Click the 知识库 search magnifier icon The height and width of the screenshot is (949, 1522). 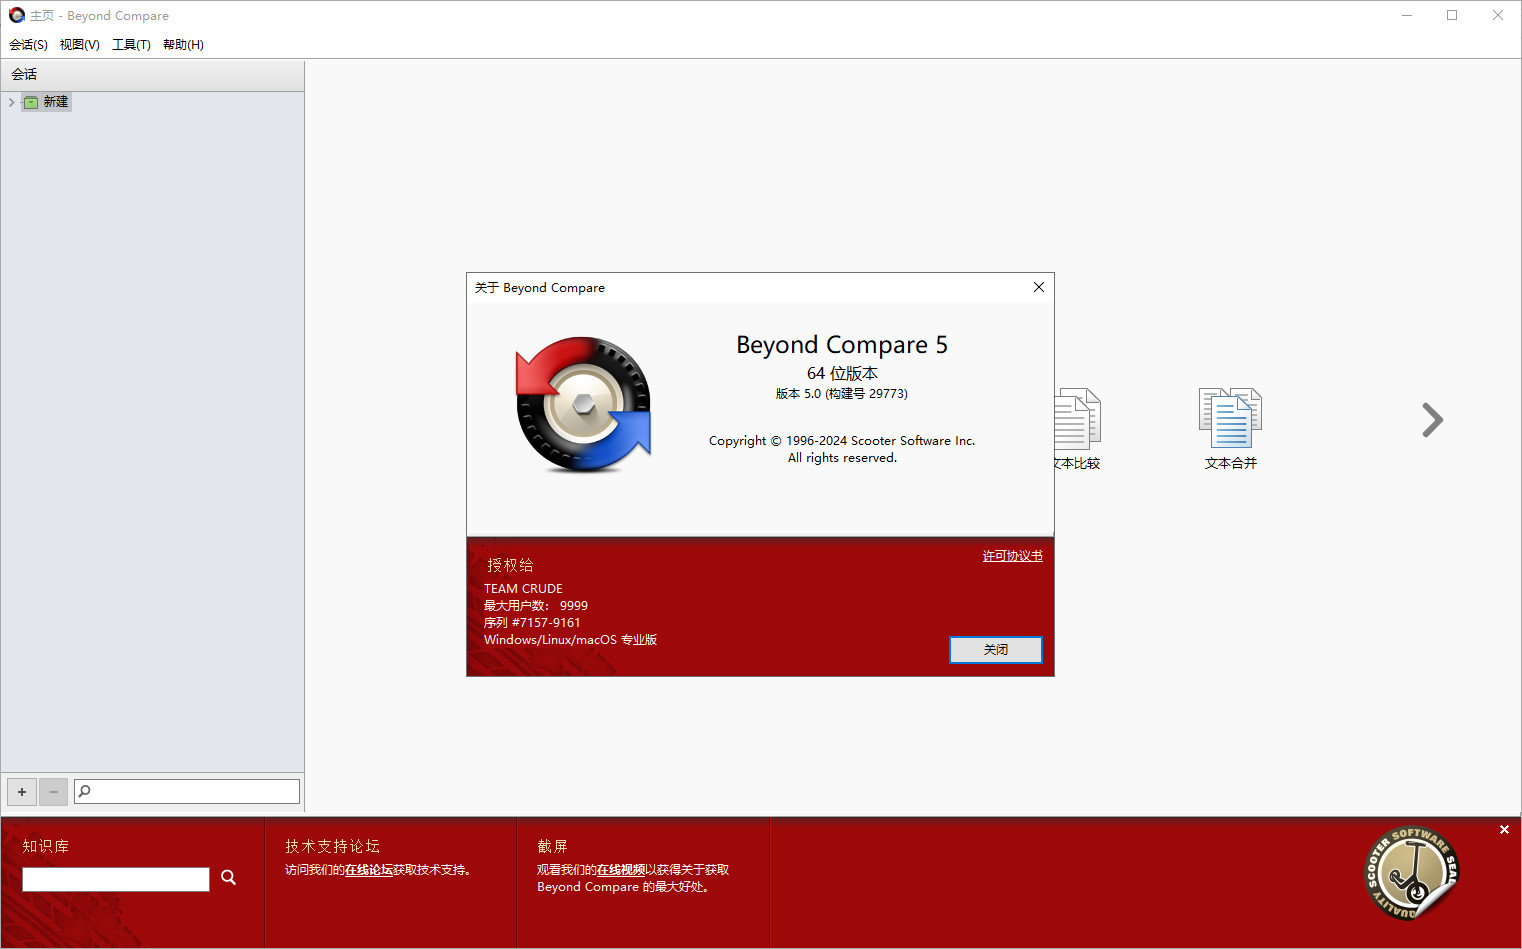tap(228, 877)
